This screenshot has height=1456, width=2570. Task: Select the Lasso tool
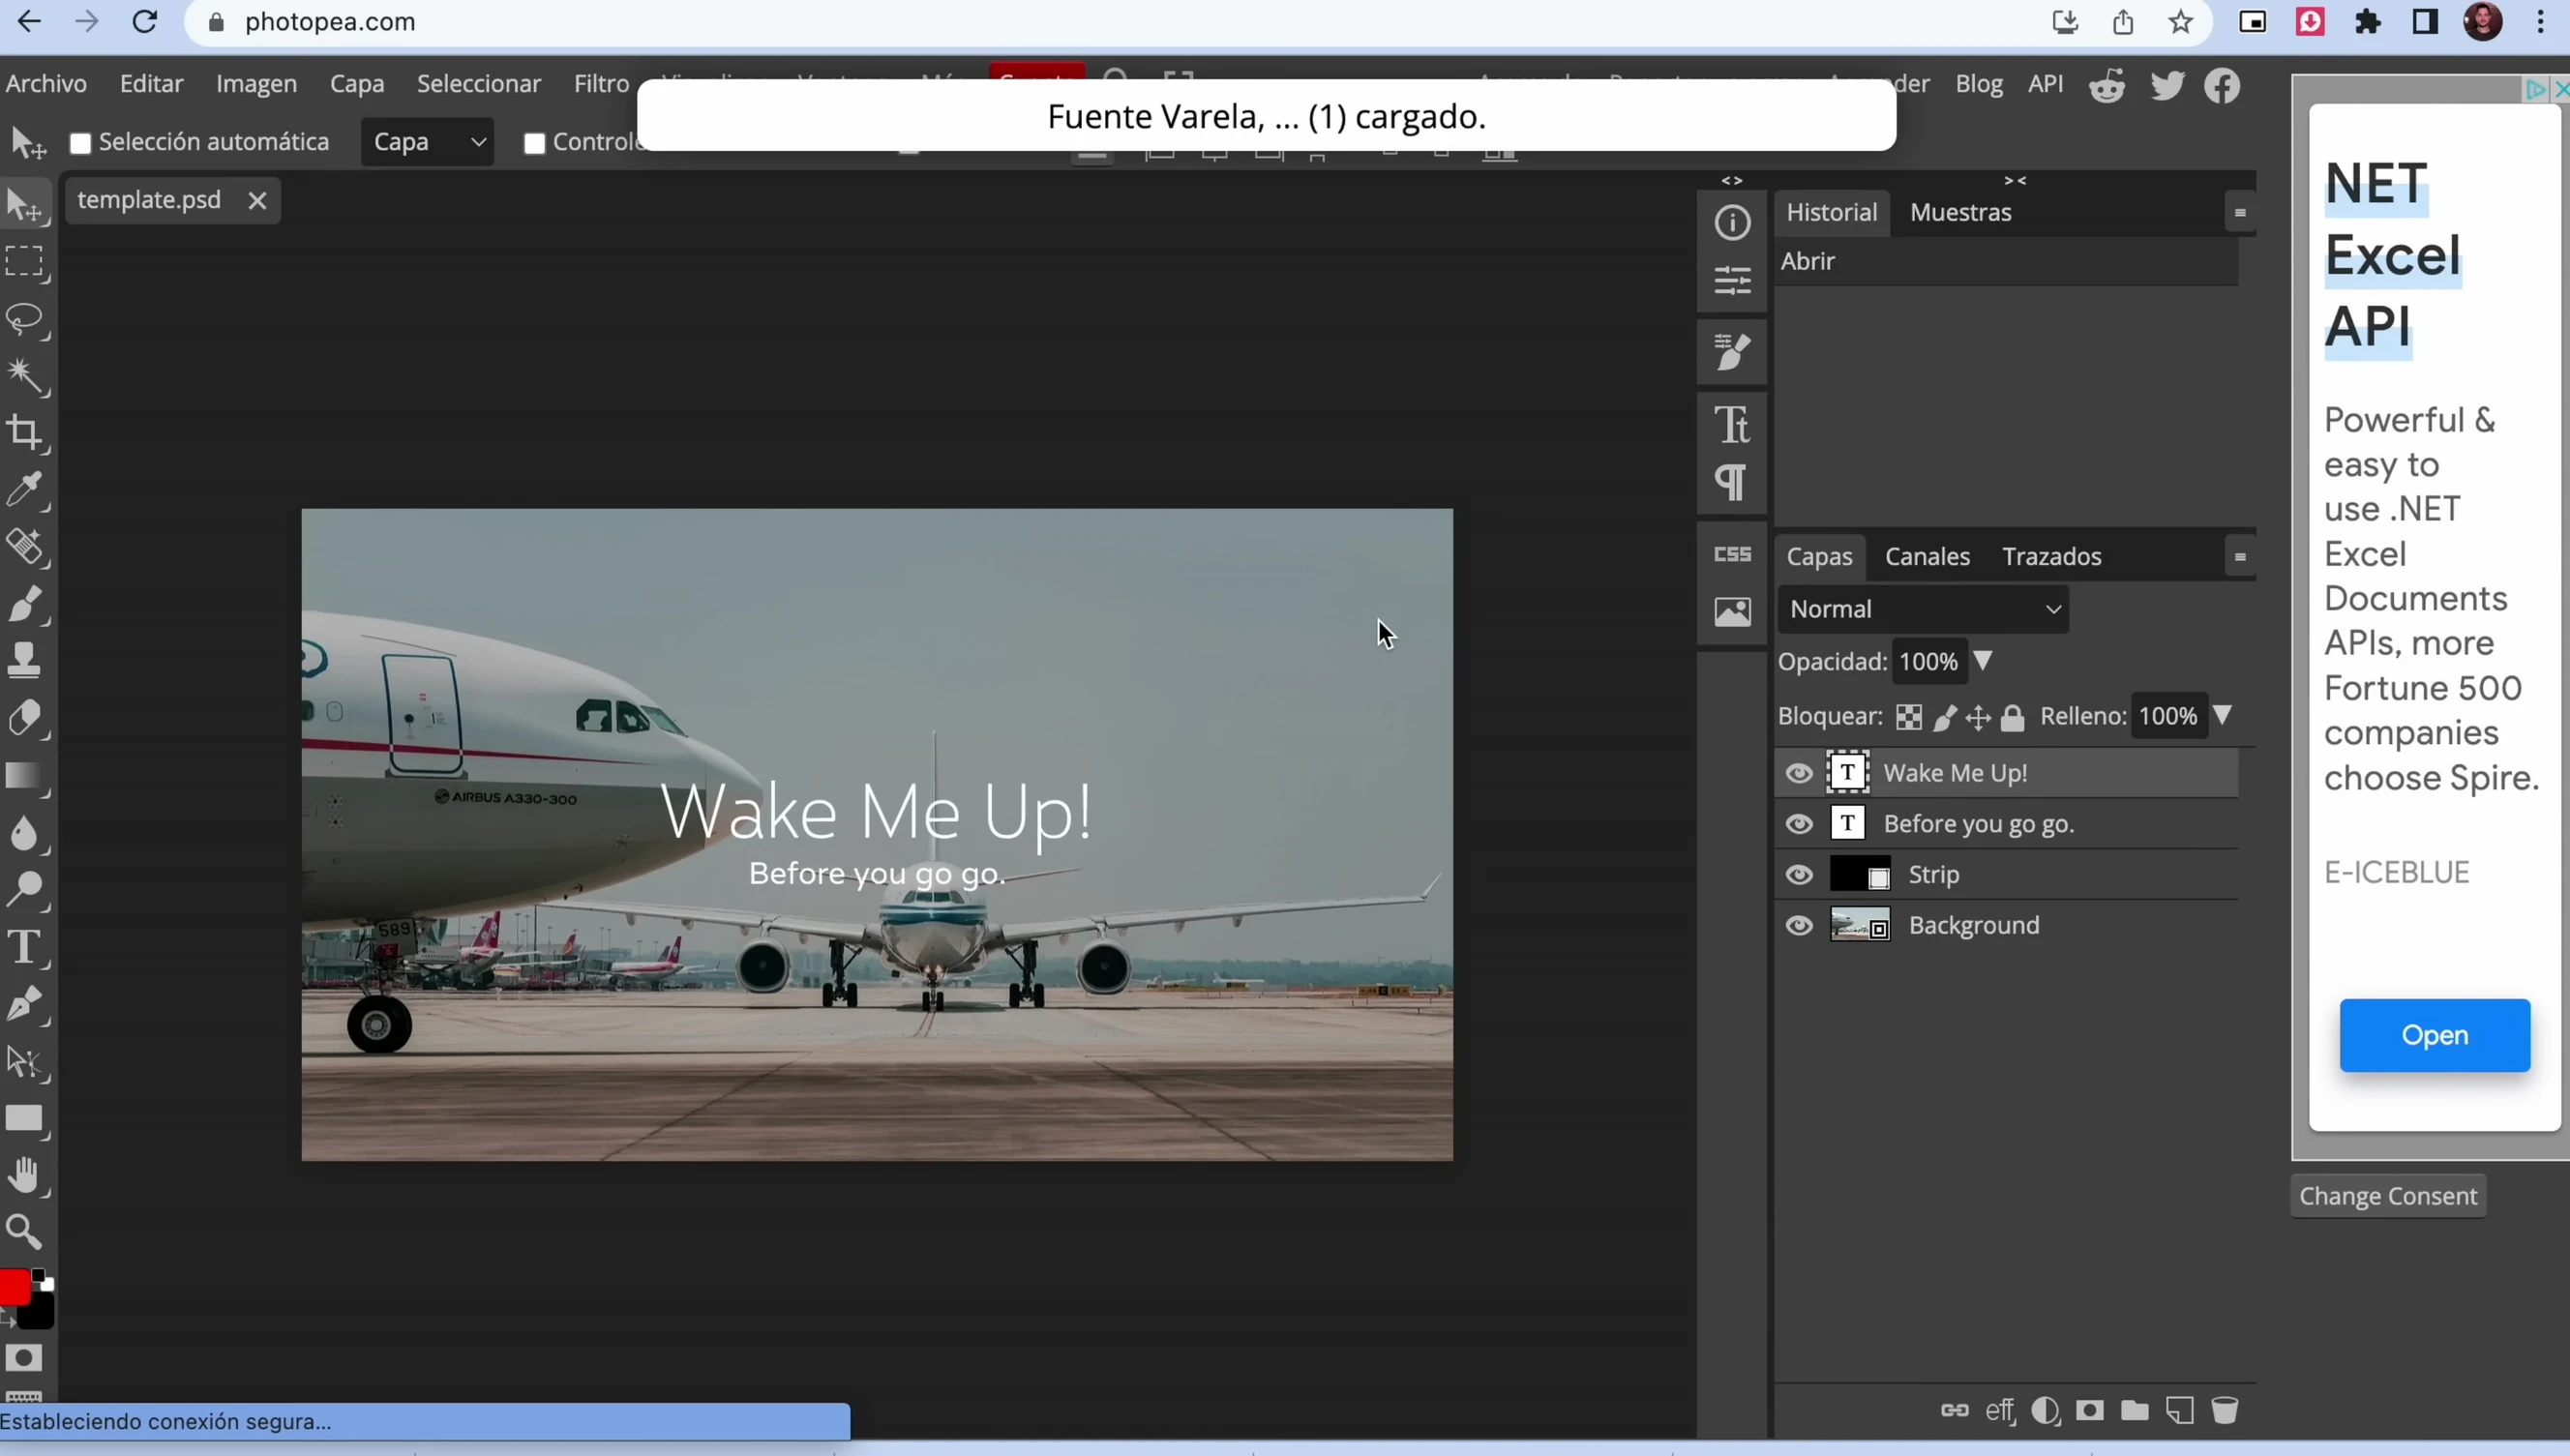25,320
